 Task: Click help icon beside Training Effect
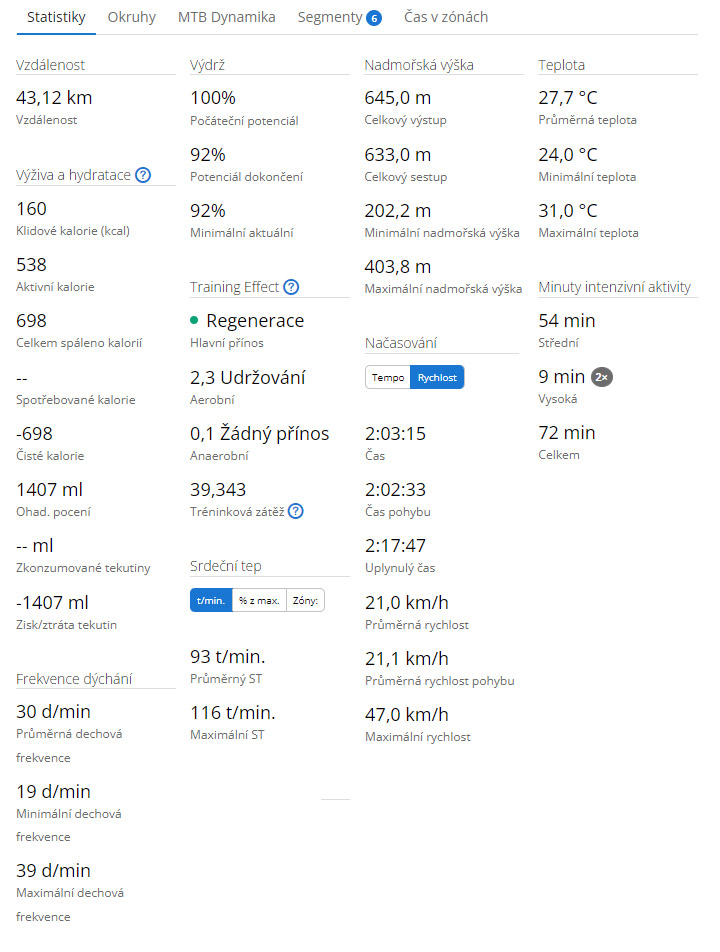pyautogui.click(x=291, y=287)
